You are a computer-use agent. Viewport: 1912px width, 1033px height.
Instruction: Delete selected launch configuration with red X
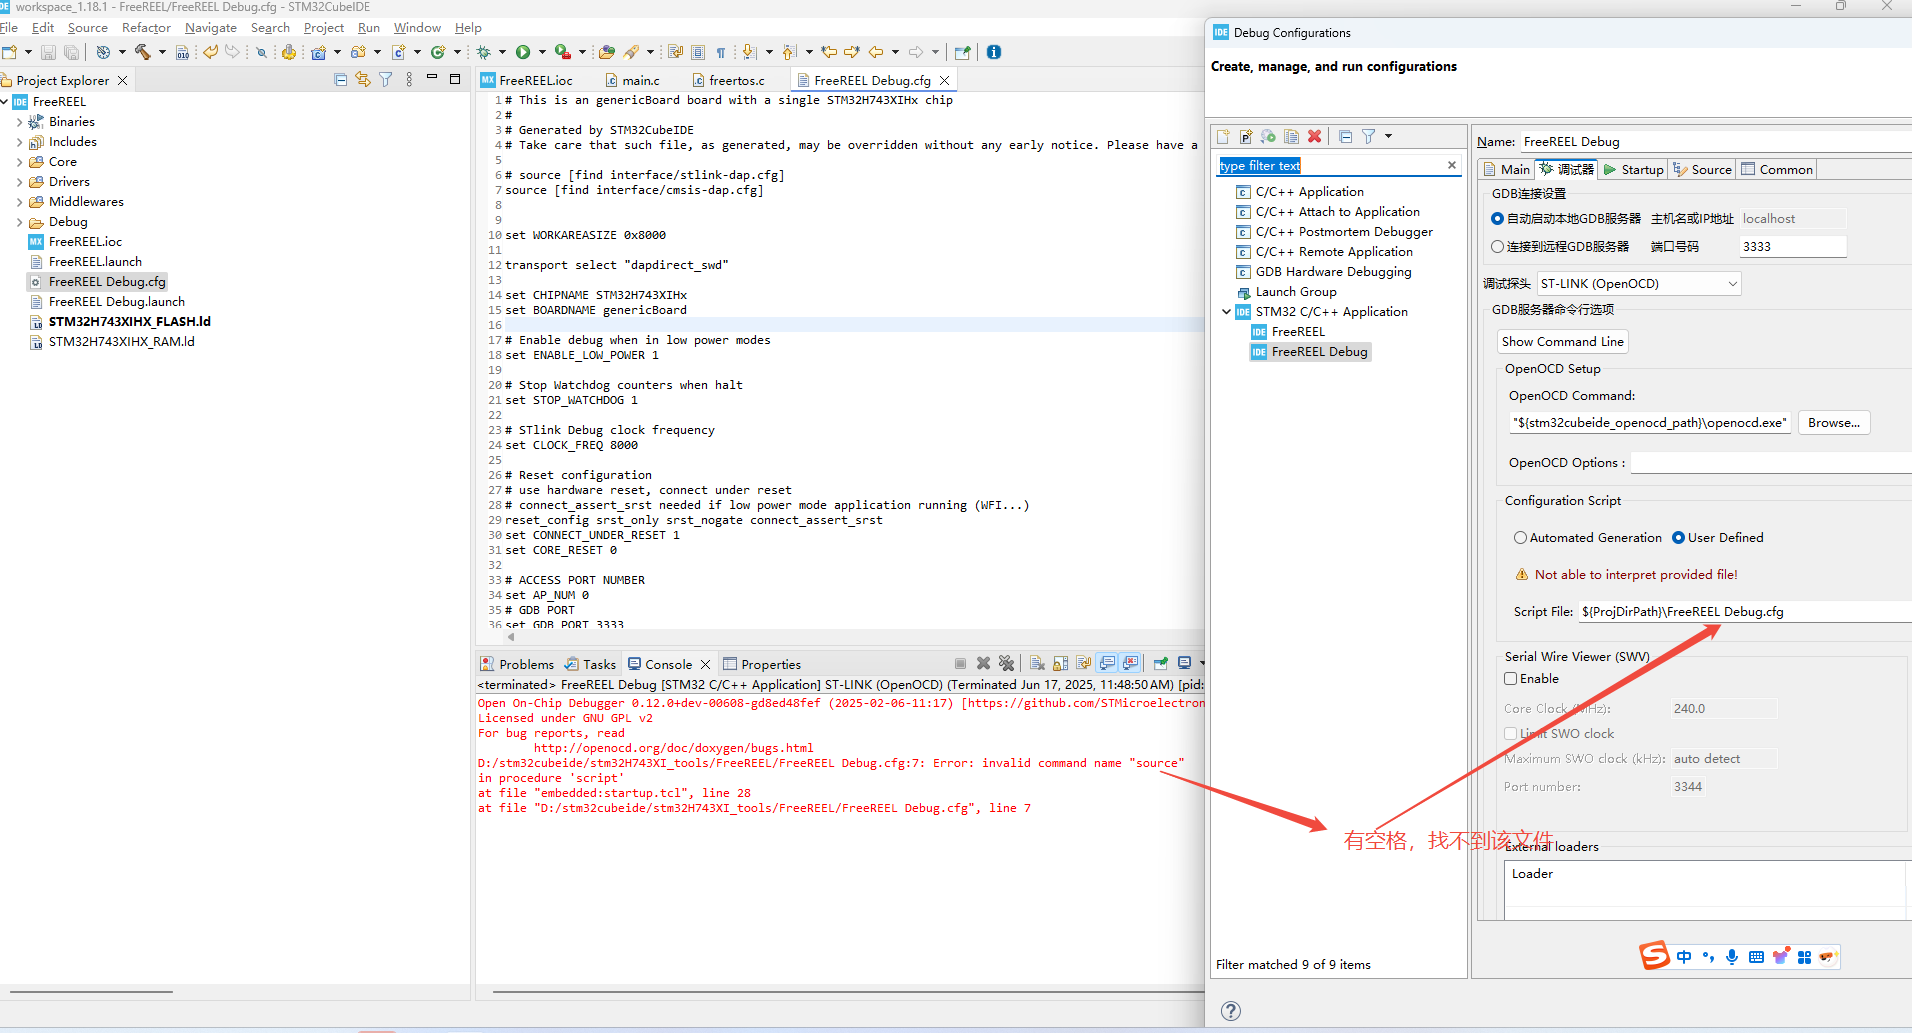pyautogui.click(x=1315, y=136)
